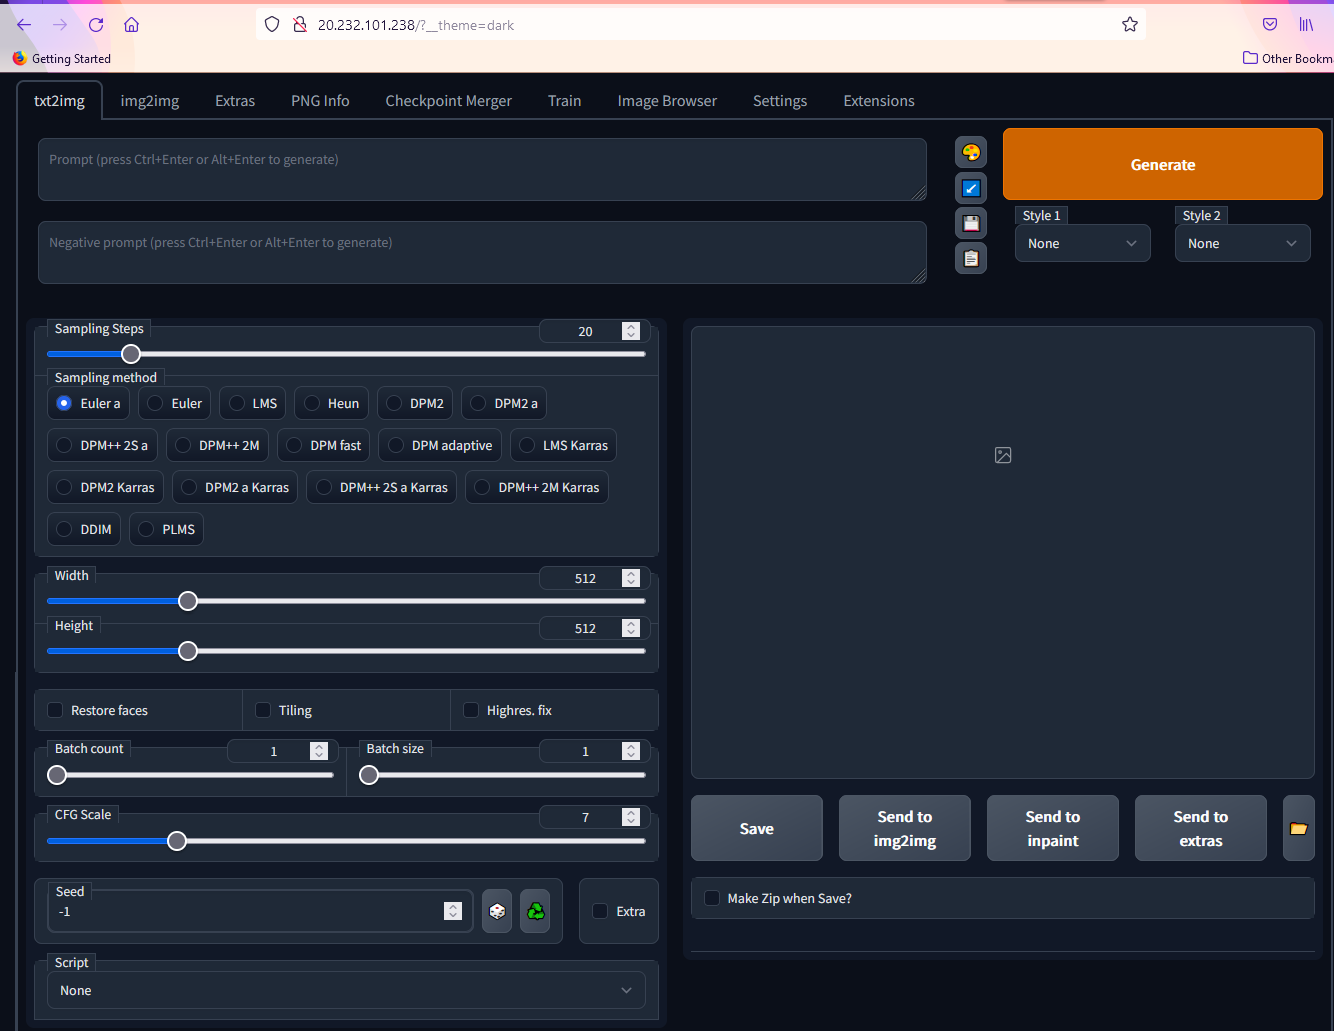
Task: Click Send to img2img
Action: pyautogui.click(x=905, y=828)
